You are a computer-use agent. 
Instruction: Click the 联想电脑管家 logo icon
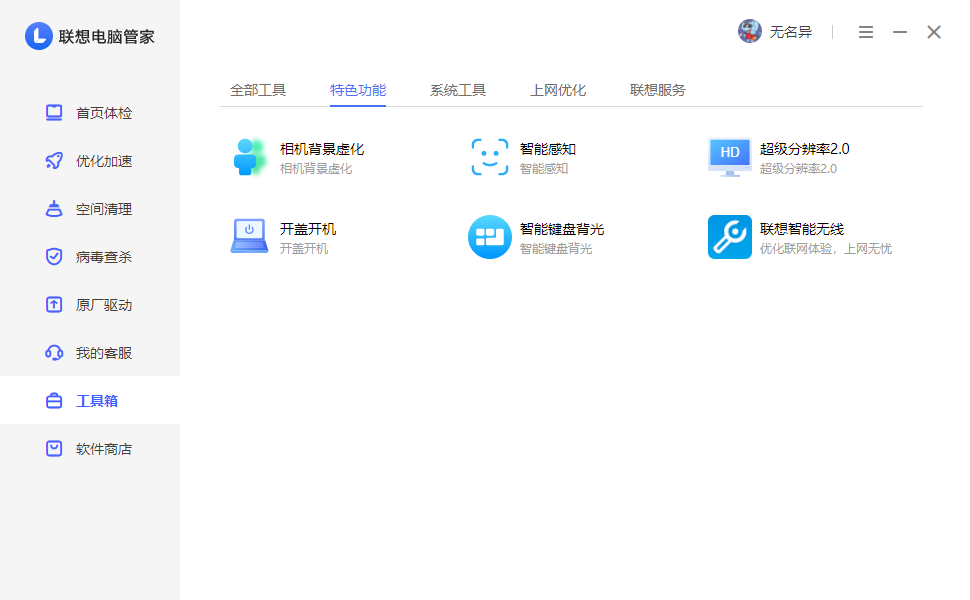pos(38,36)
